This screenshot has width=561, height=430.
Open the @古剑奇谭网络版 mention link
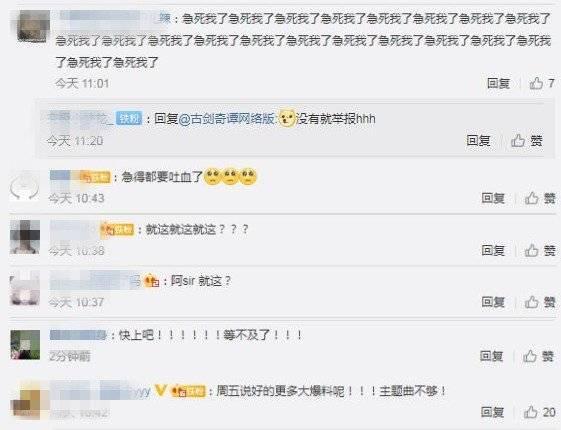[x=227, y=118]
